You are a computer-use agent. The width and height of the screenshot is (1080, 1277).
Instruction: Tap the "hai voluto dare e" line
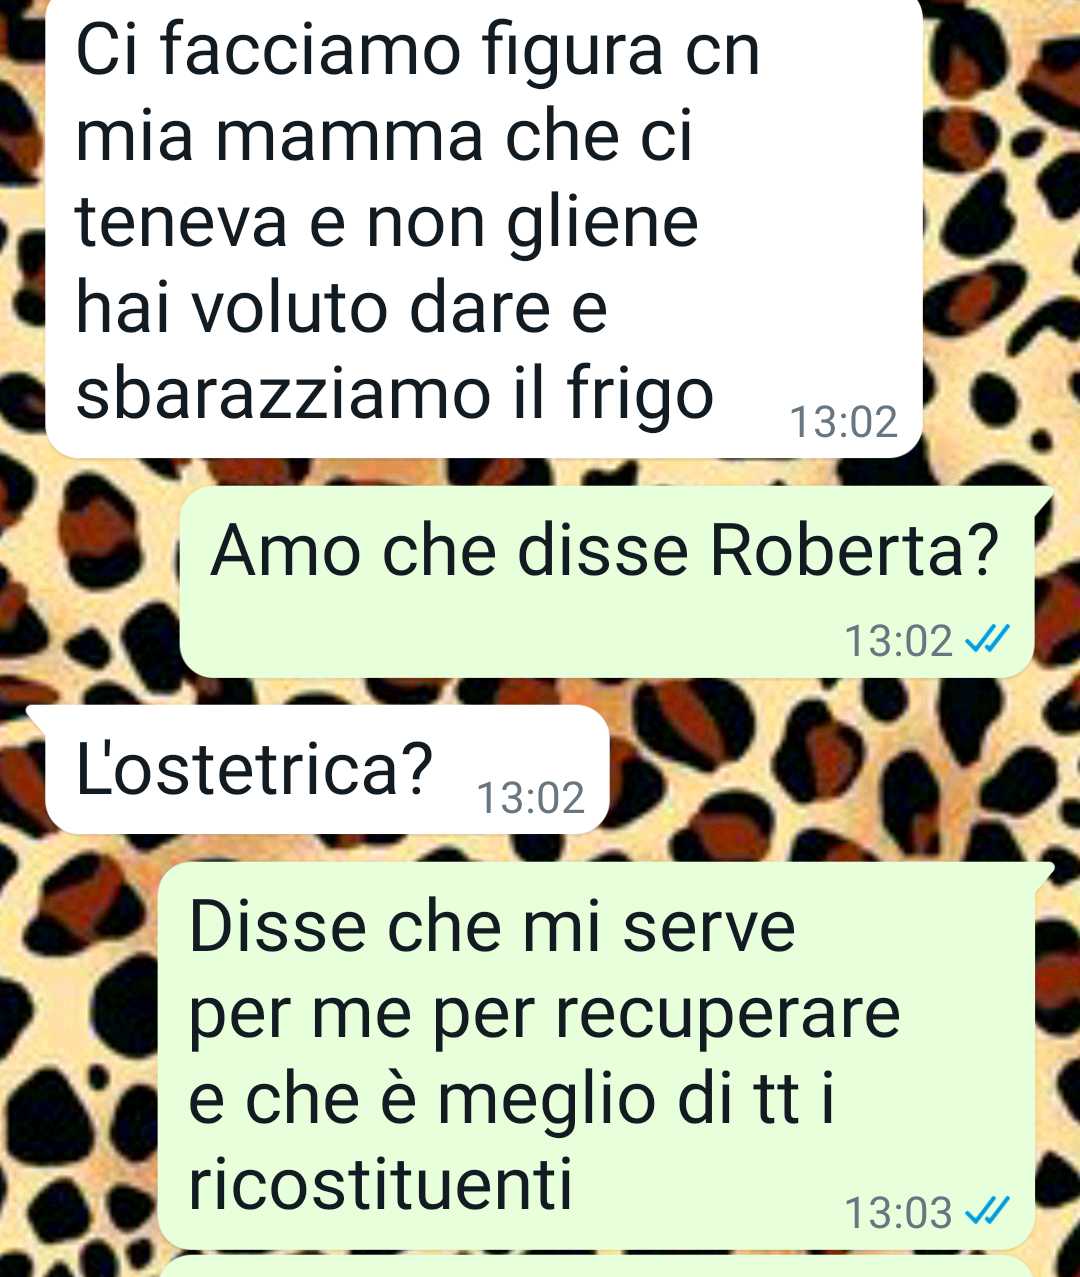click(342, 308)
